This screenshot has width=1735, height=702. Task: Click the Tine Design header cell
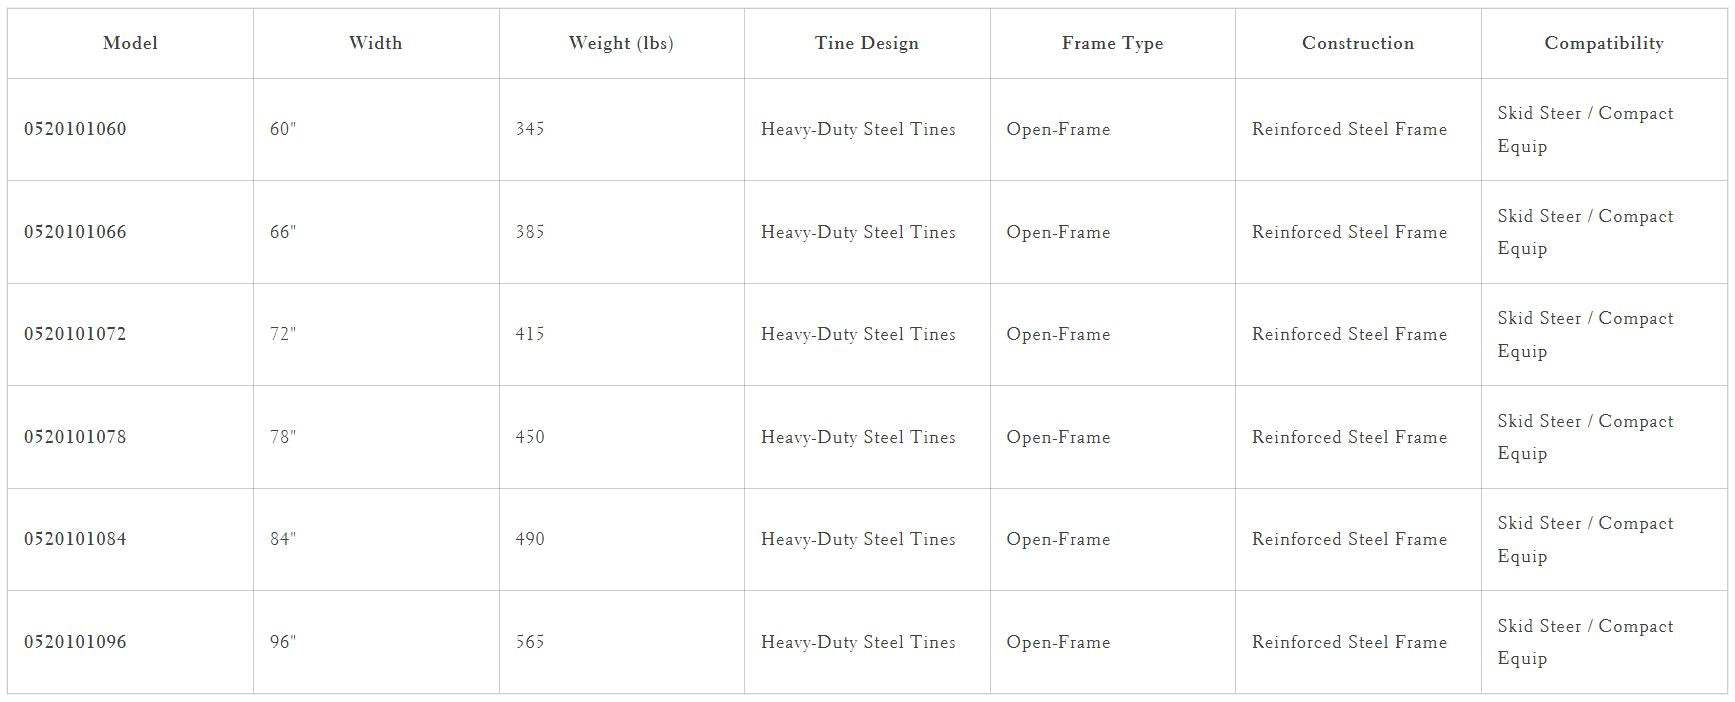click(x=866, y=43)
